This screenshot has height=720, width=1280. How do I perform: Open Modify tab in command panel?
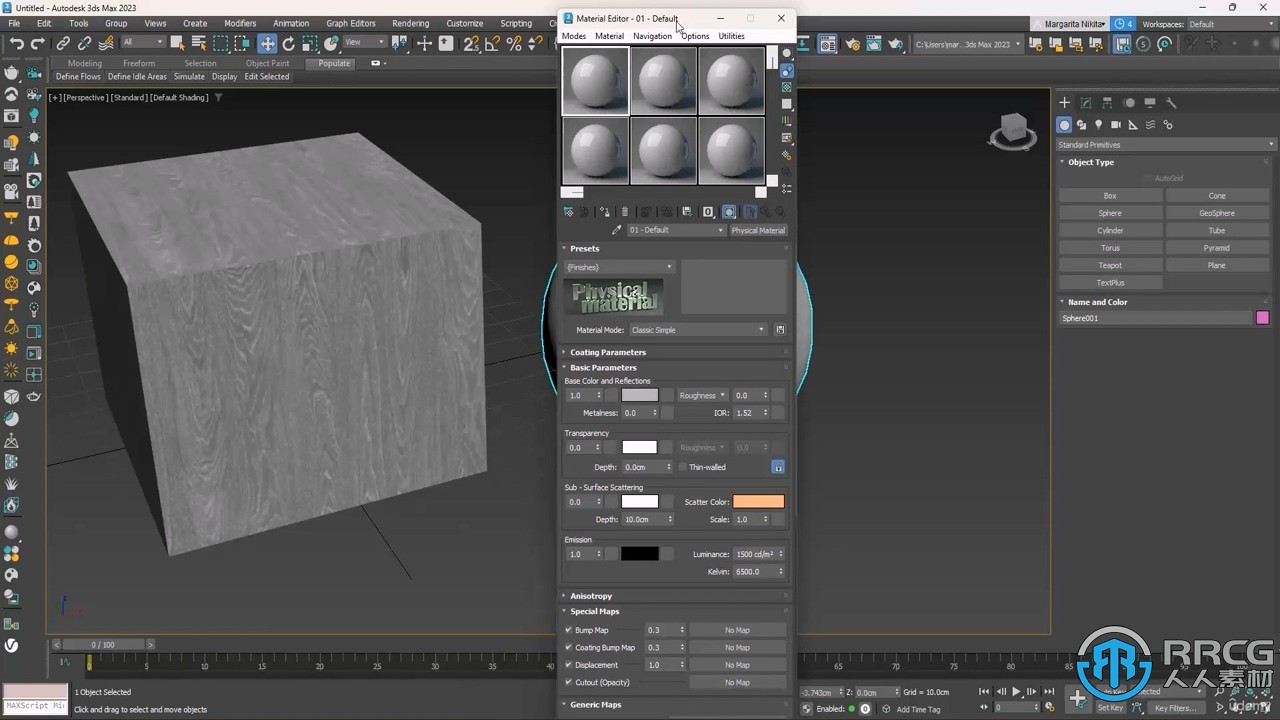(1086, 102)
